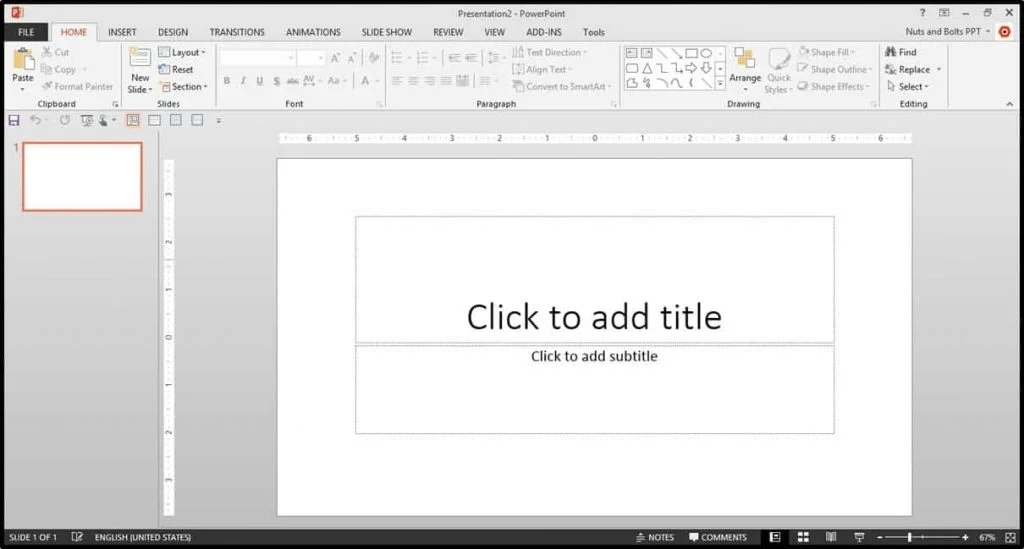Save presentation with the floppy disk icon
This screenshot has height=549, width=1024.
pos(14,120)
